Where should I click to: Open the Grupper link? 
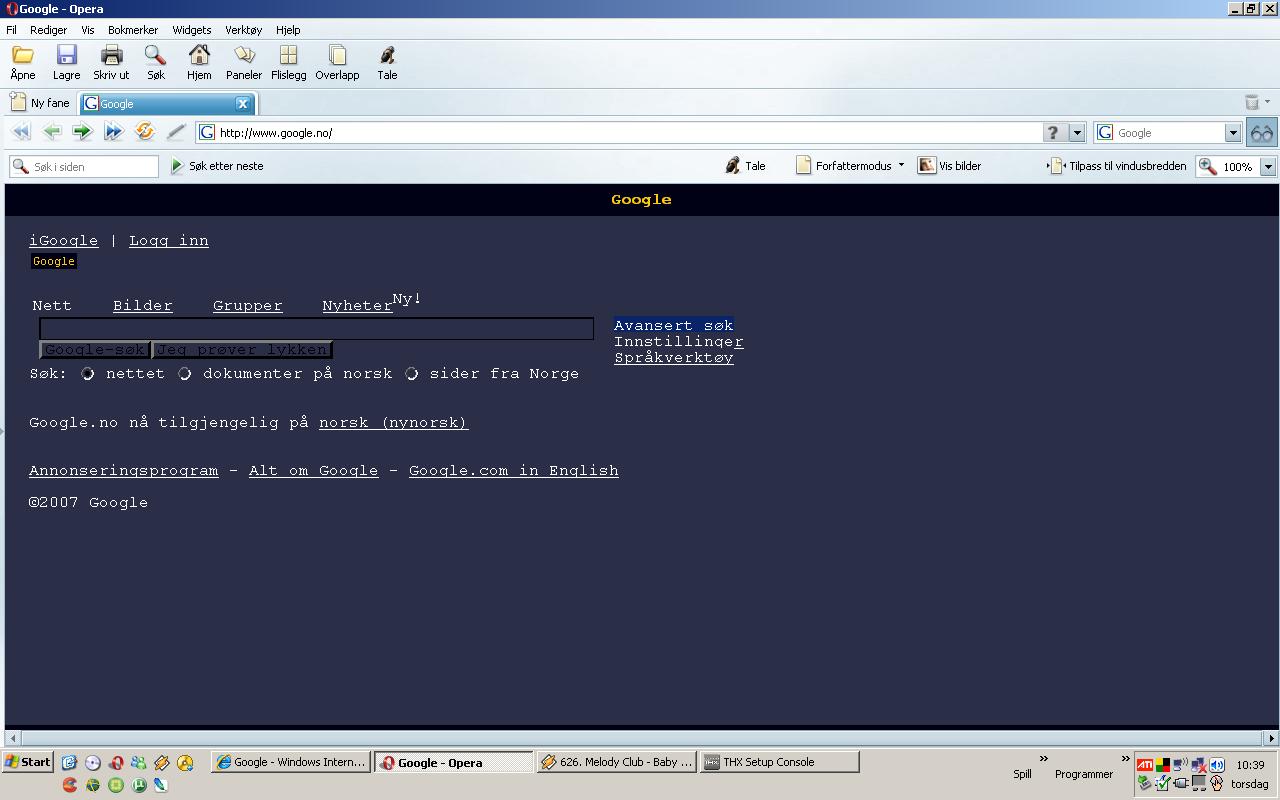[247, 306]
